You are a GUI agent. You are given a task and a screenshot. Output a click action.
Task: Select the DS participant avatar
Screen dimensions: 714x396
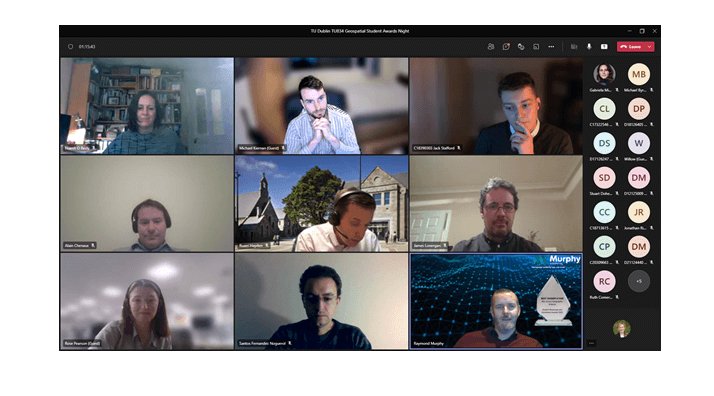click(x=604, y=143)
